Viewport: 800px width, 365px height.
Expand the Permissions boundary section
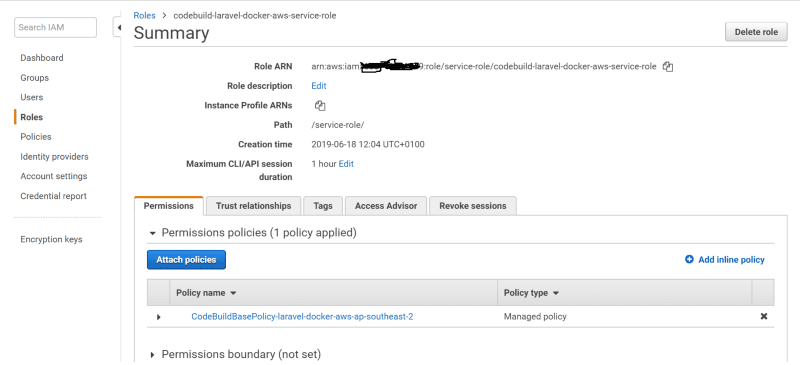click(x=152, y=354)
